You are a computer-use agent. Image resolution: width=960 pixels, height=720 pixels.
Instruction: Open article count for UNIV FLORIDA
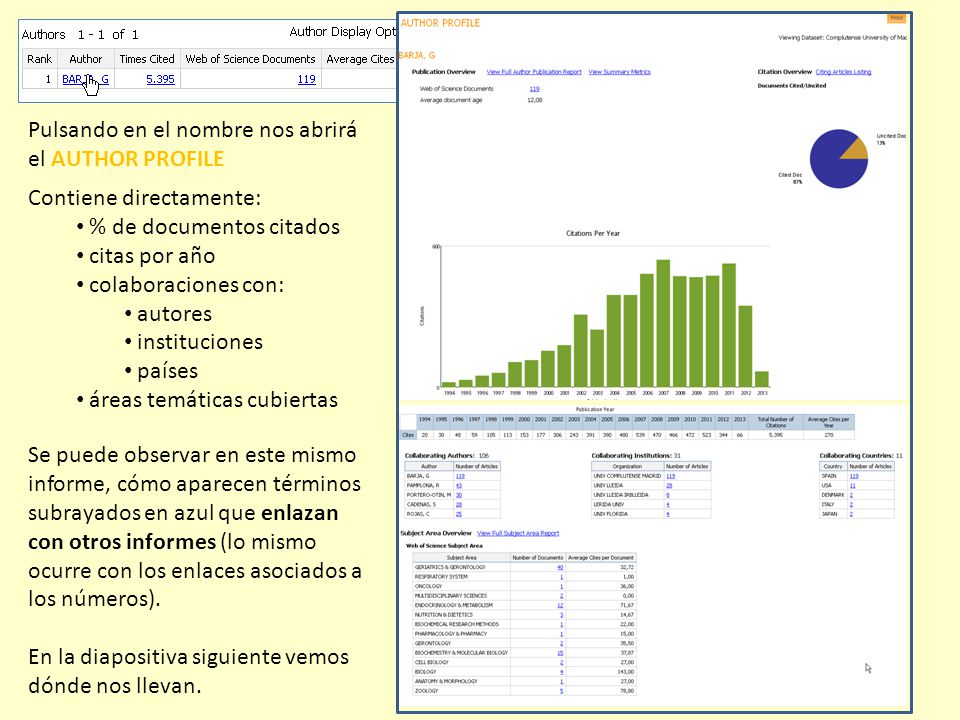(x=668, y=514)
